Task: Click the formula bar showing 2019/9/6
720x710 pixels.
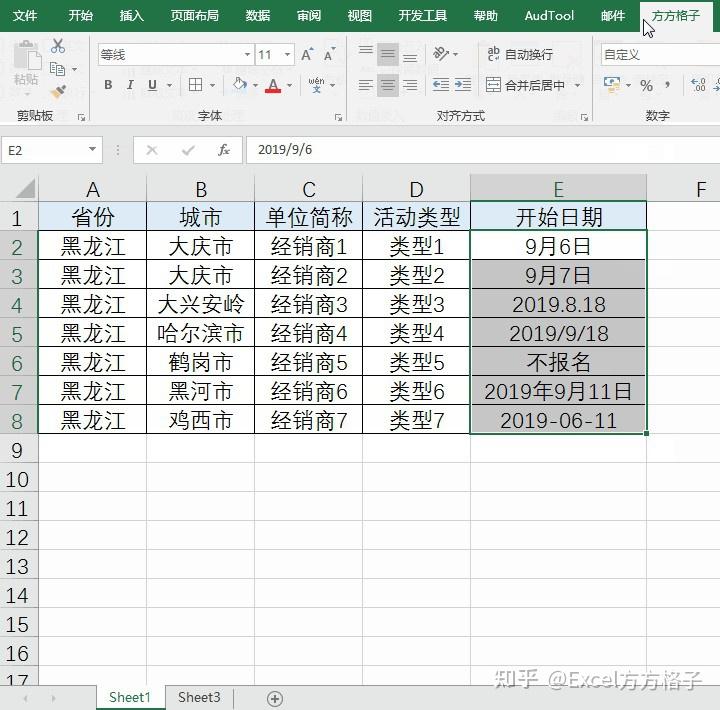Action: tap(483, 150)
